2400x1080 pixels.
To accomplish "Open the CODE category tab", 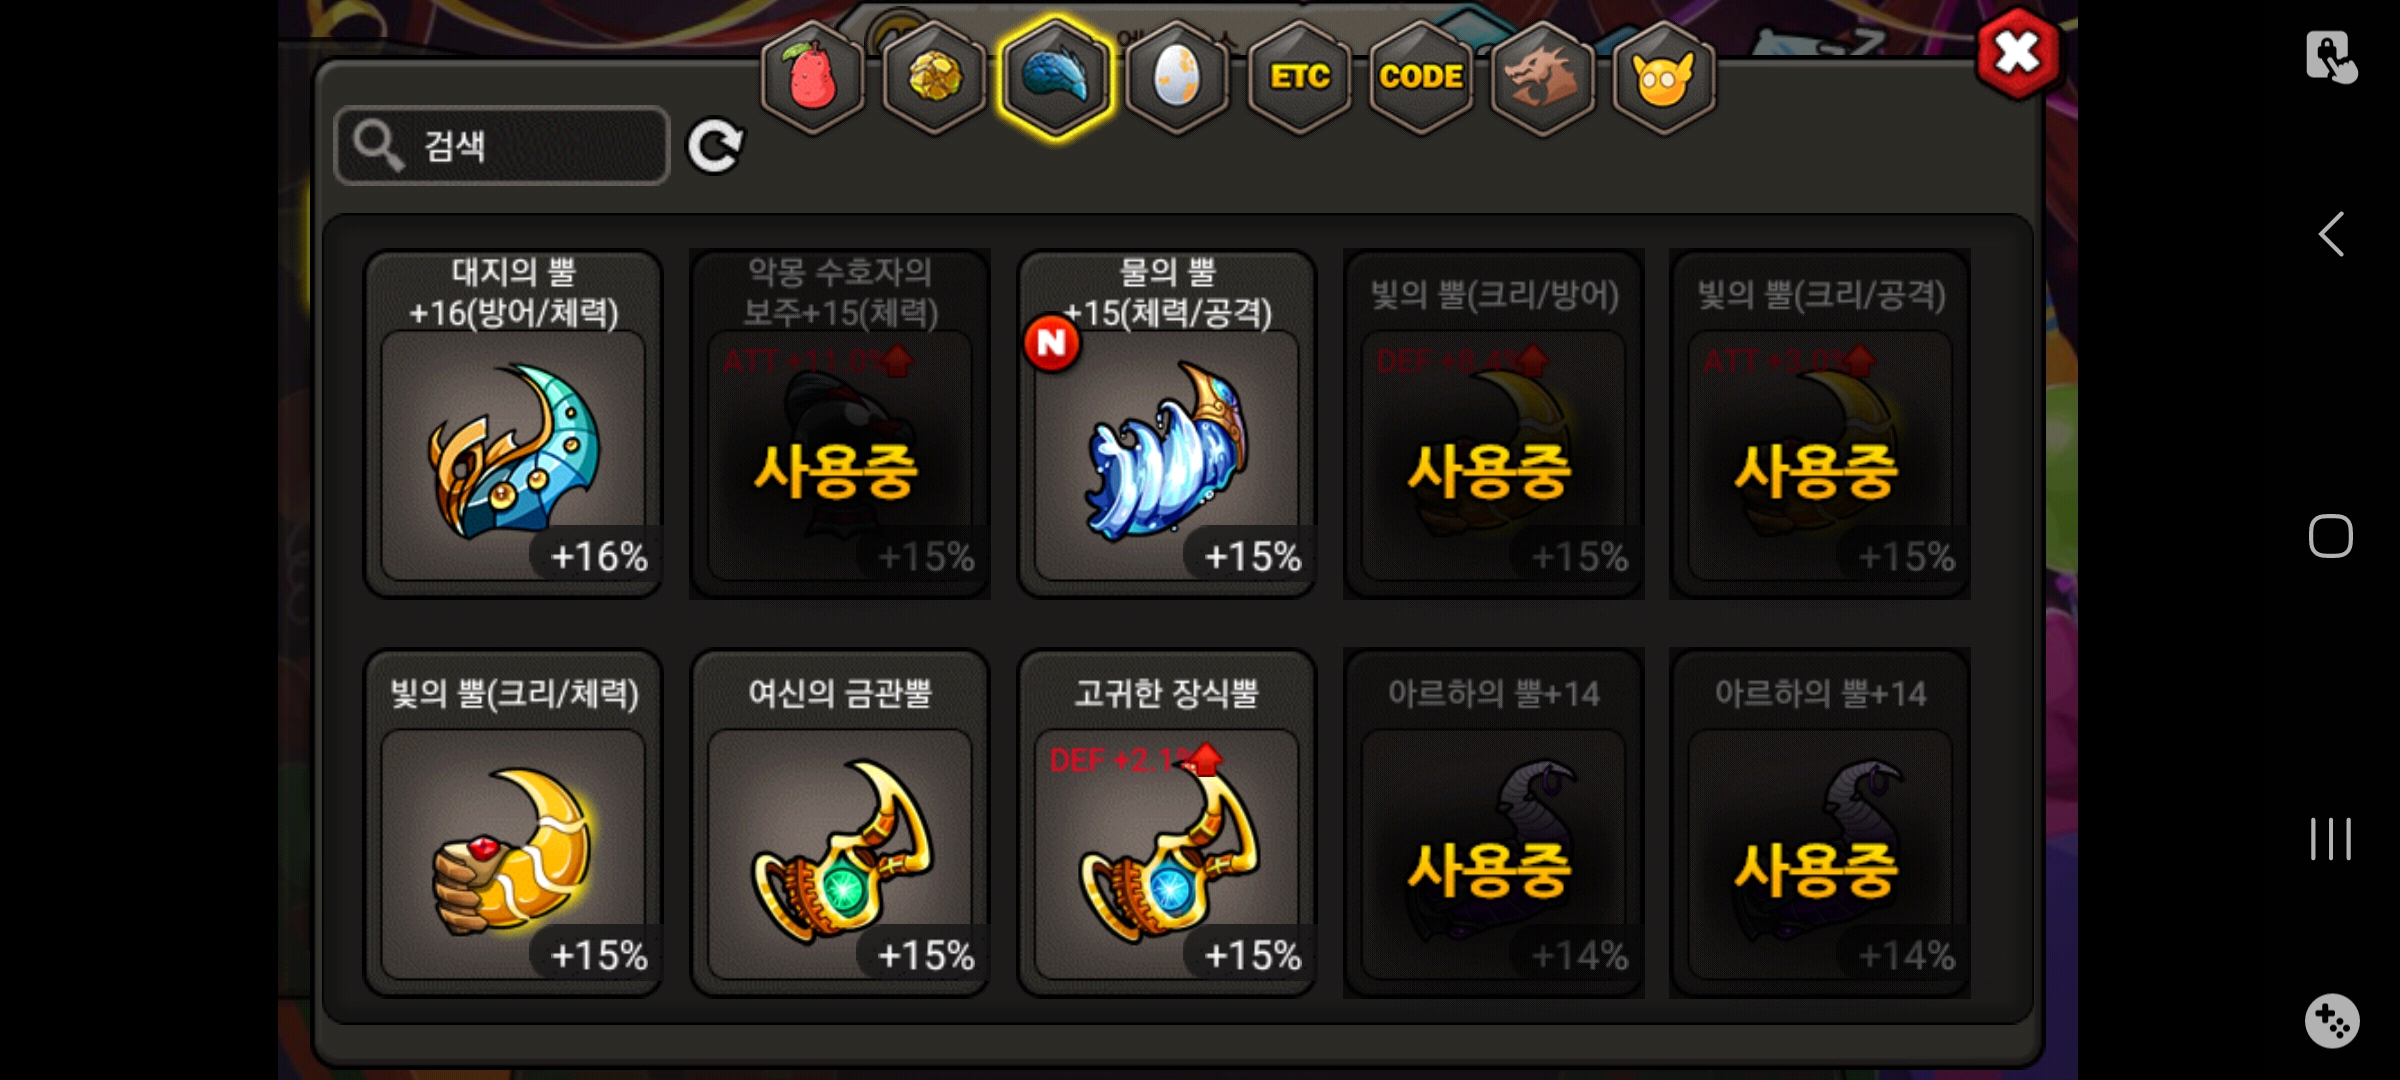I will click(1421, 77).
